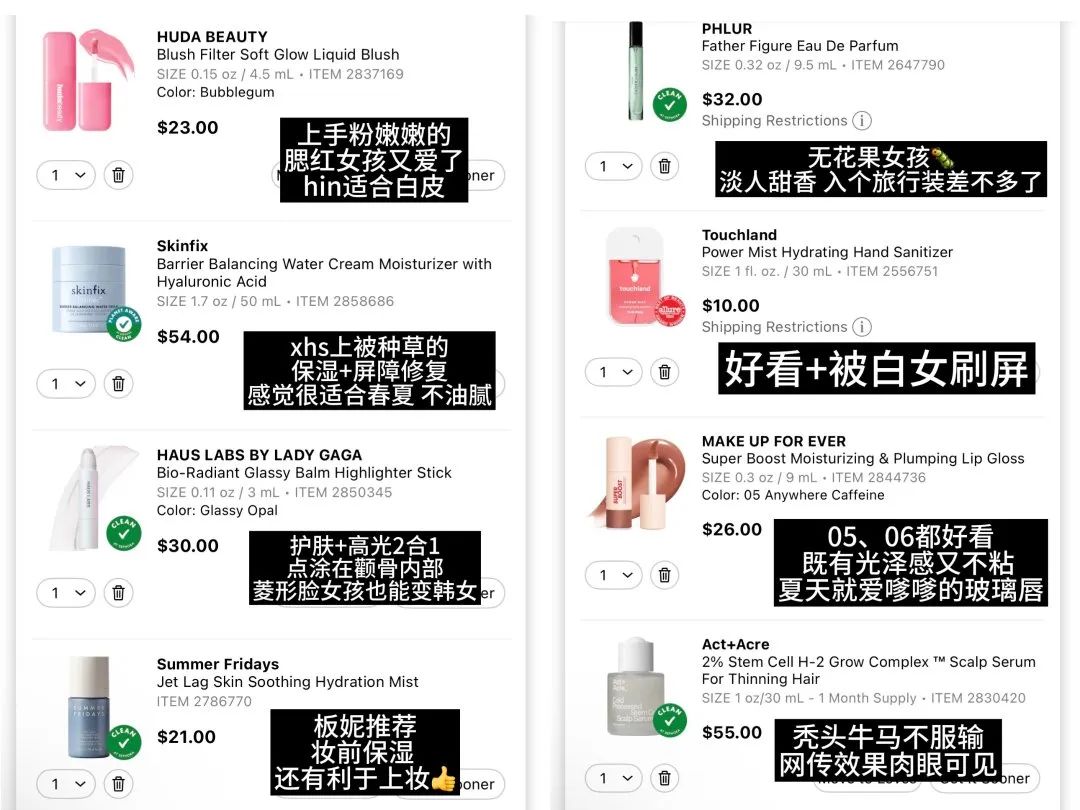Expand quantity dropdown for Touchland Power Mist

point(613,372)
